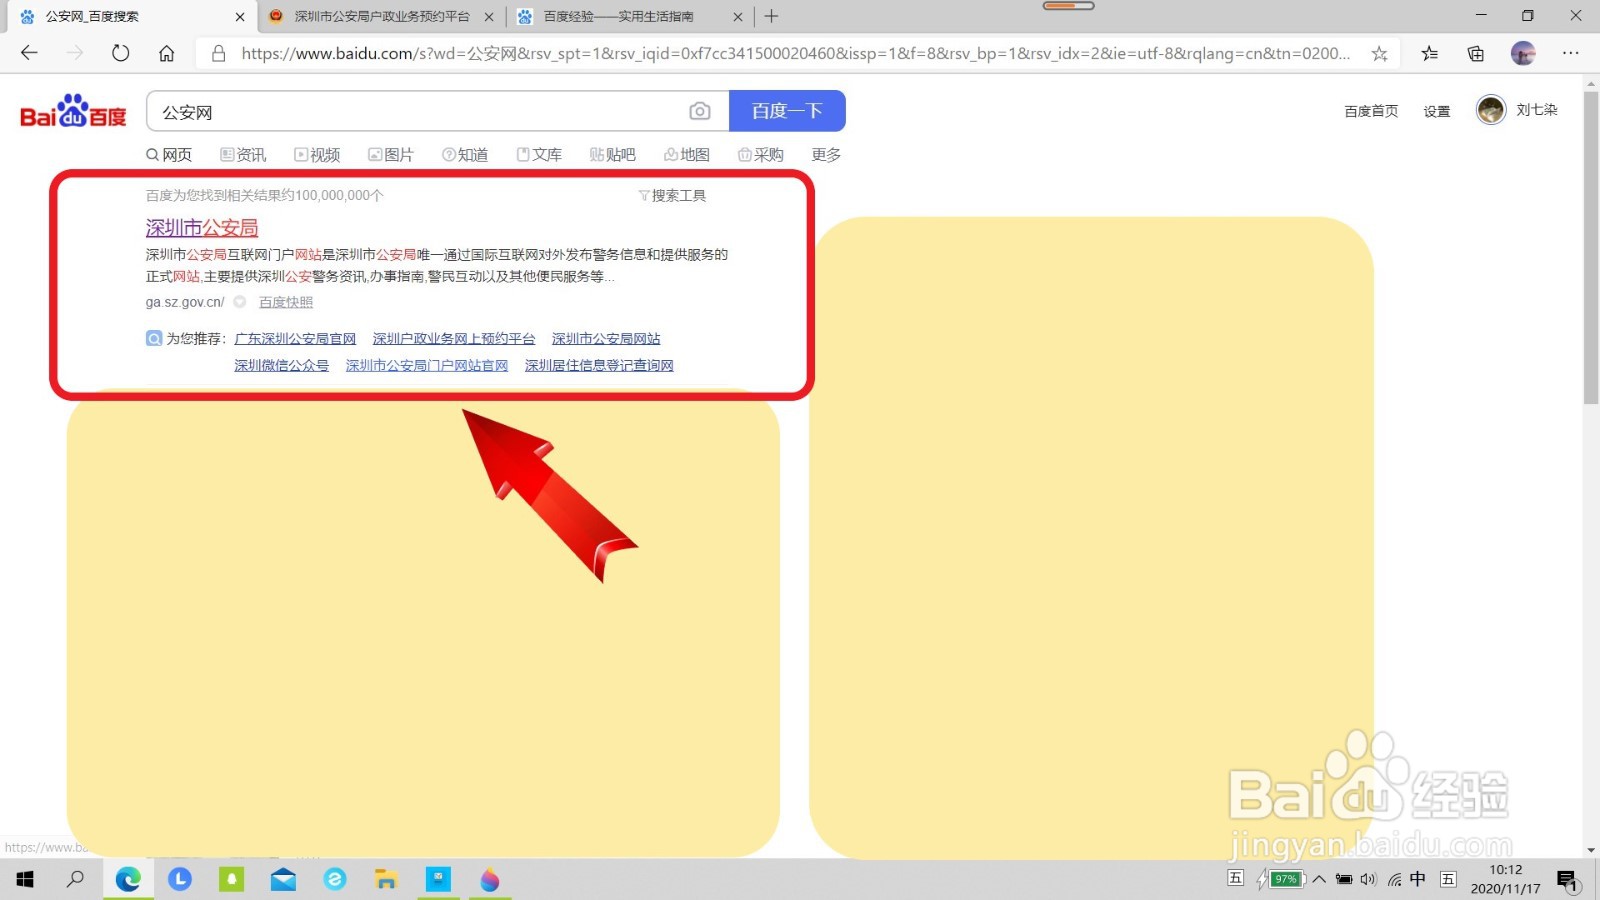Select the 采购 search category
1600x900 pixels.
pyautogui.click(x=761, y=154)
